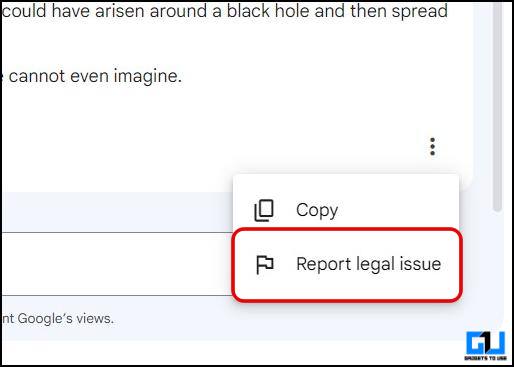The height and width of the screenshot is (367, 514).
Task: Click the prompt input field at left
Action: tap(117, 264)
